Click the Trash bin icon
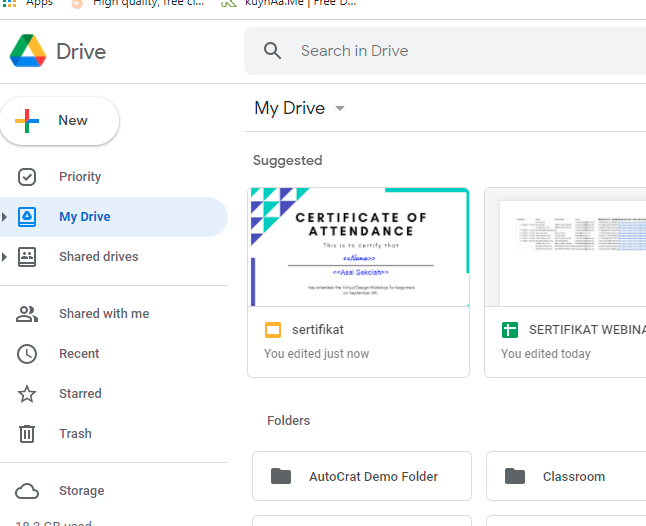The height and width of the screenshot is (526, 646). tap(27, 434)
